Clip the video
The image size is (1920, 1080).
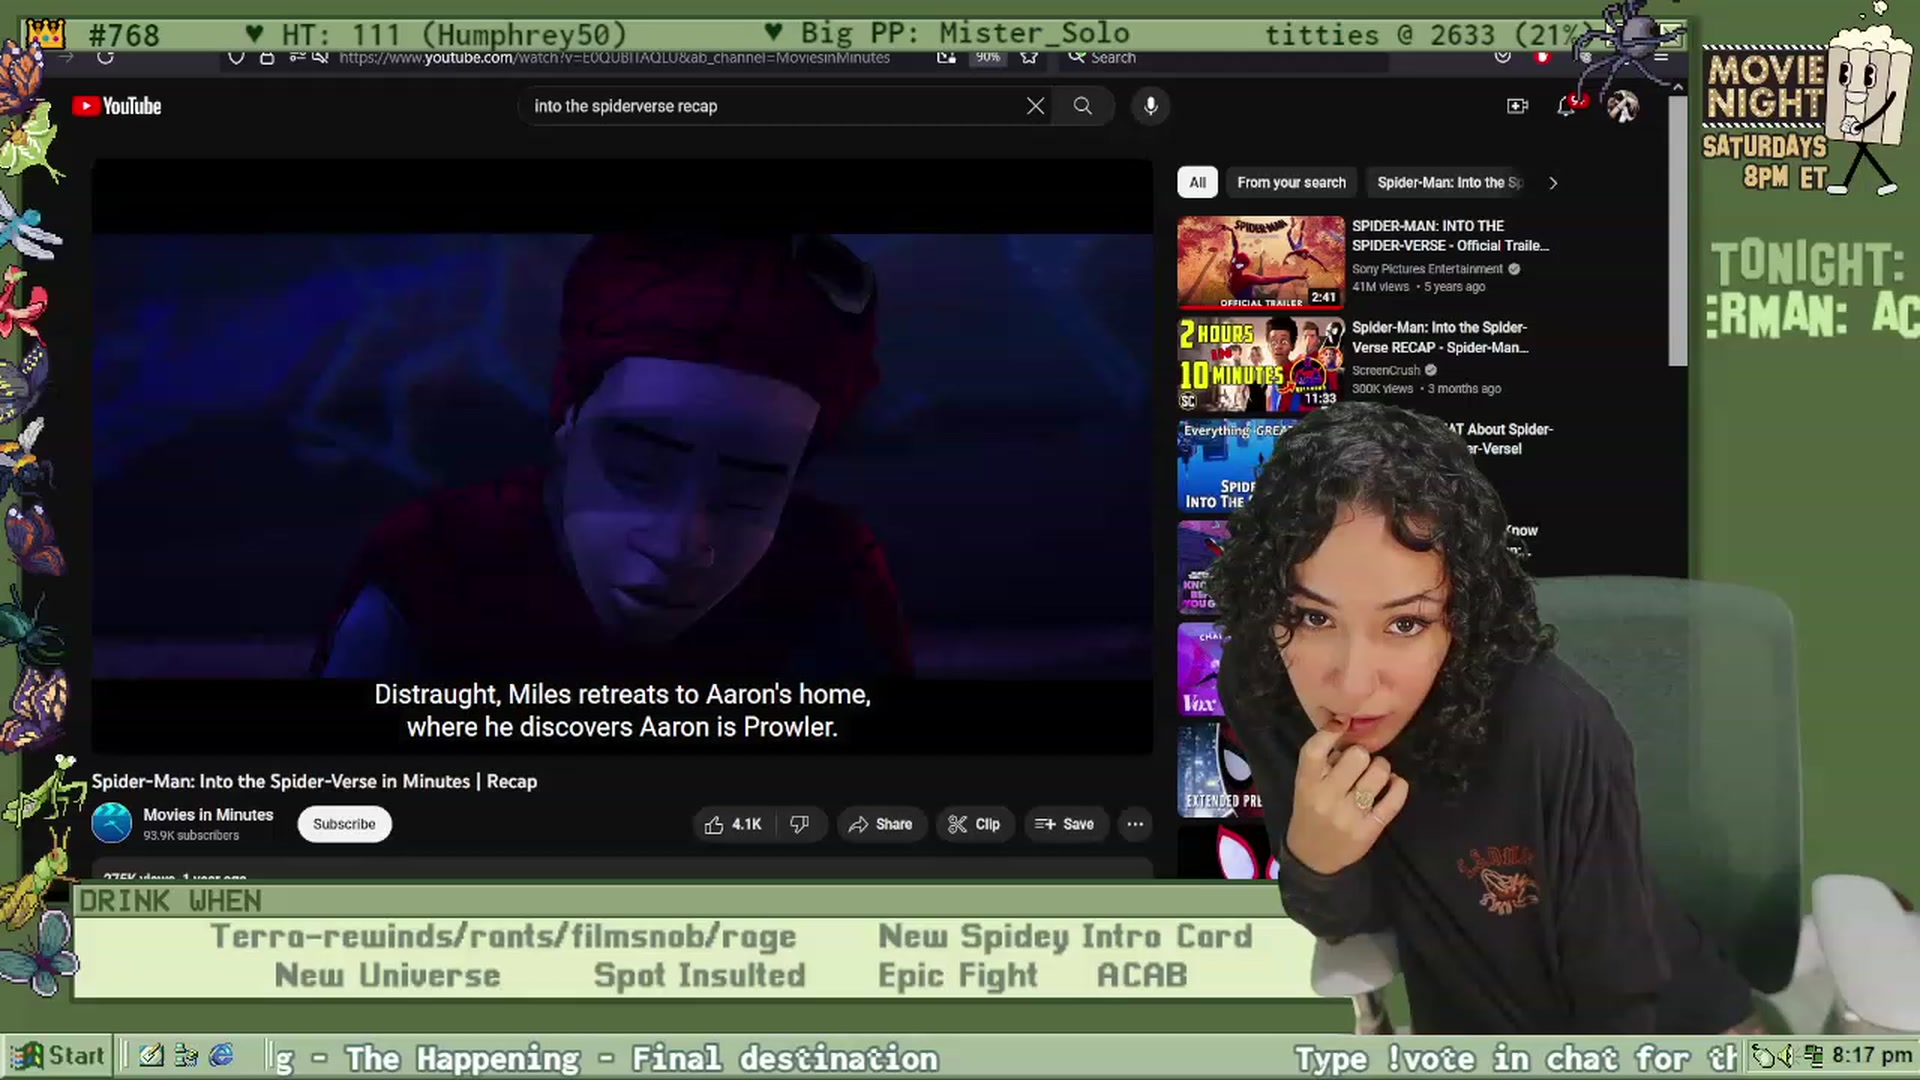coord(974,824)
